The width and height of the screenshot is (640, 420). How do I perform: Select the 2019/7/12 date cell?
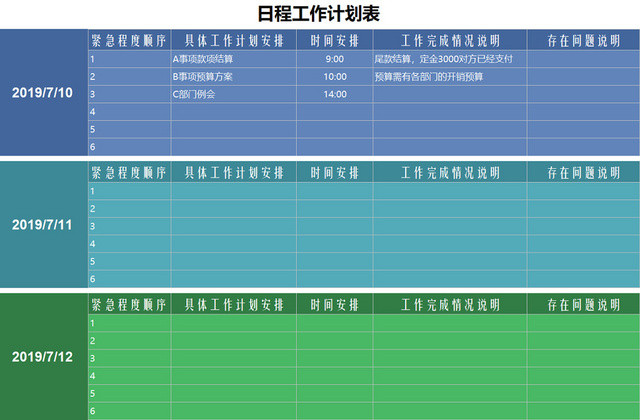point(44,357)
